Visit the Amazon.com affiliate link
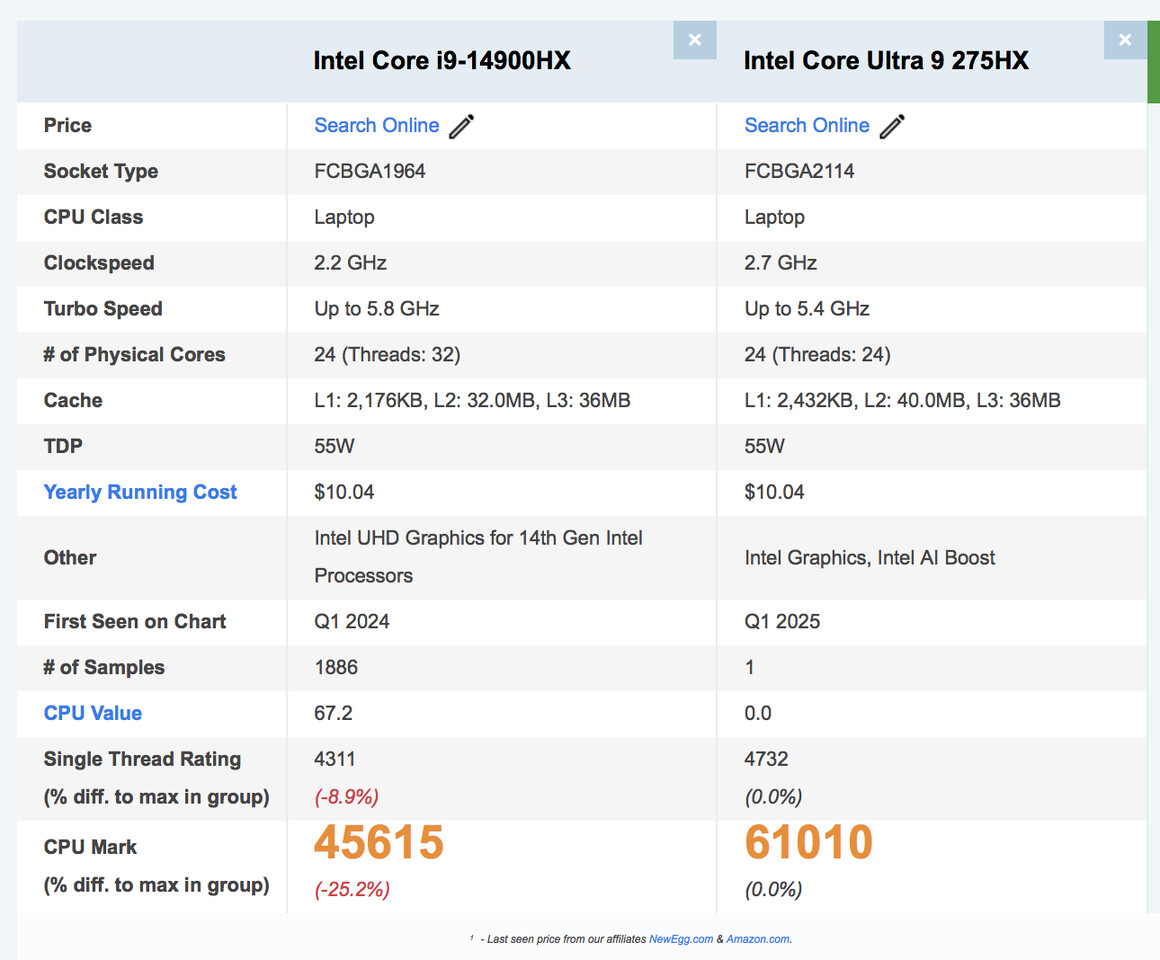This screenshot has height=960, width=1160. click(758, 939)
